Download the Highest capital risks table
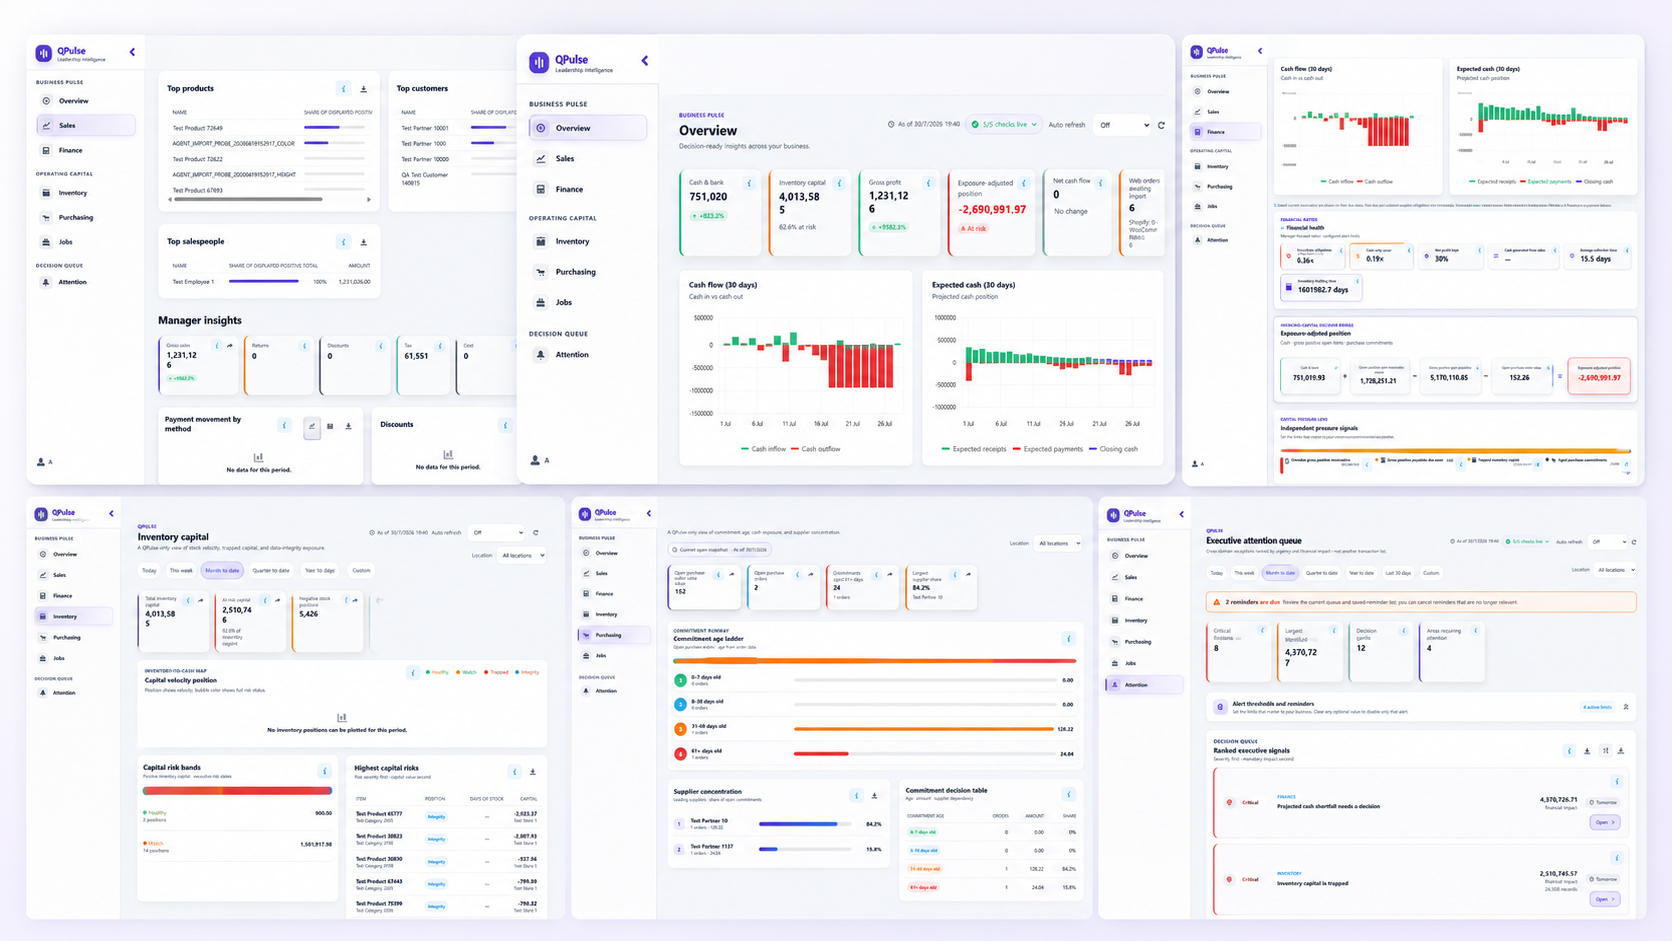 pyautogui.click(x=533, y=772)
